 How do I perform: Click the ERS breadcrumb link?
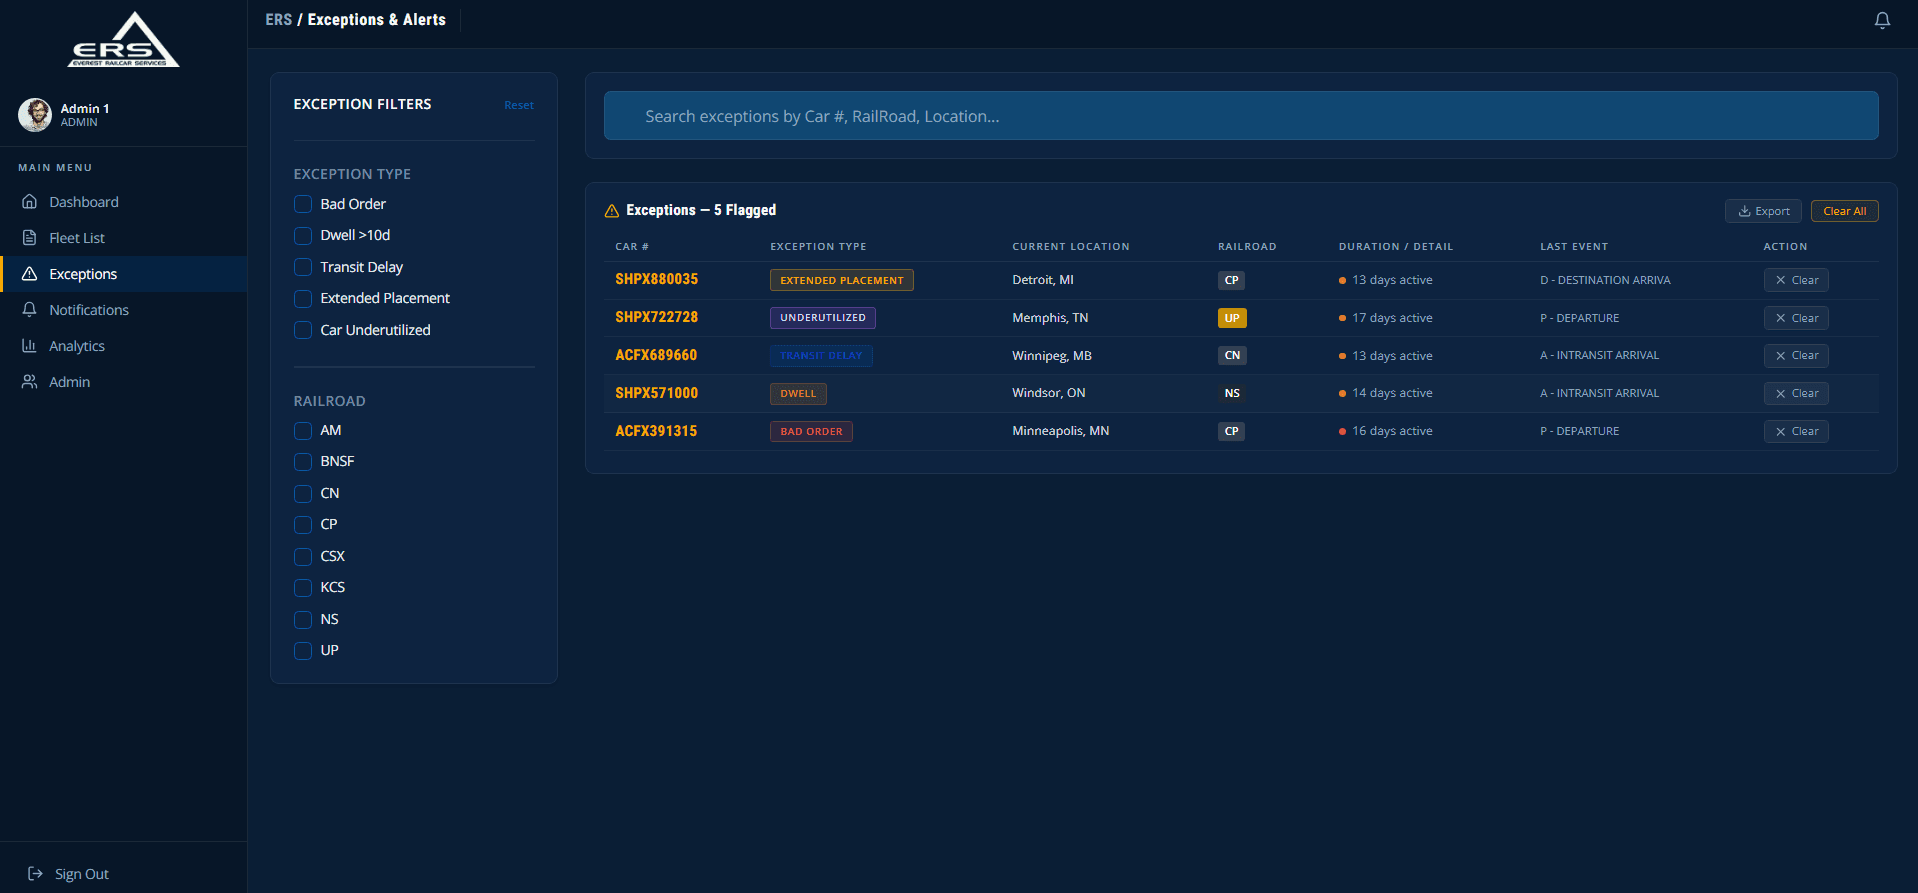(279, 20)
